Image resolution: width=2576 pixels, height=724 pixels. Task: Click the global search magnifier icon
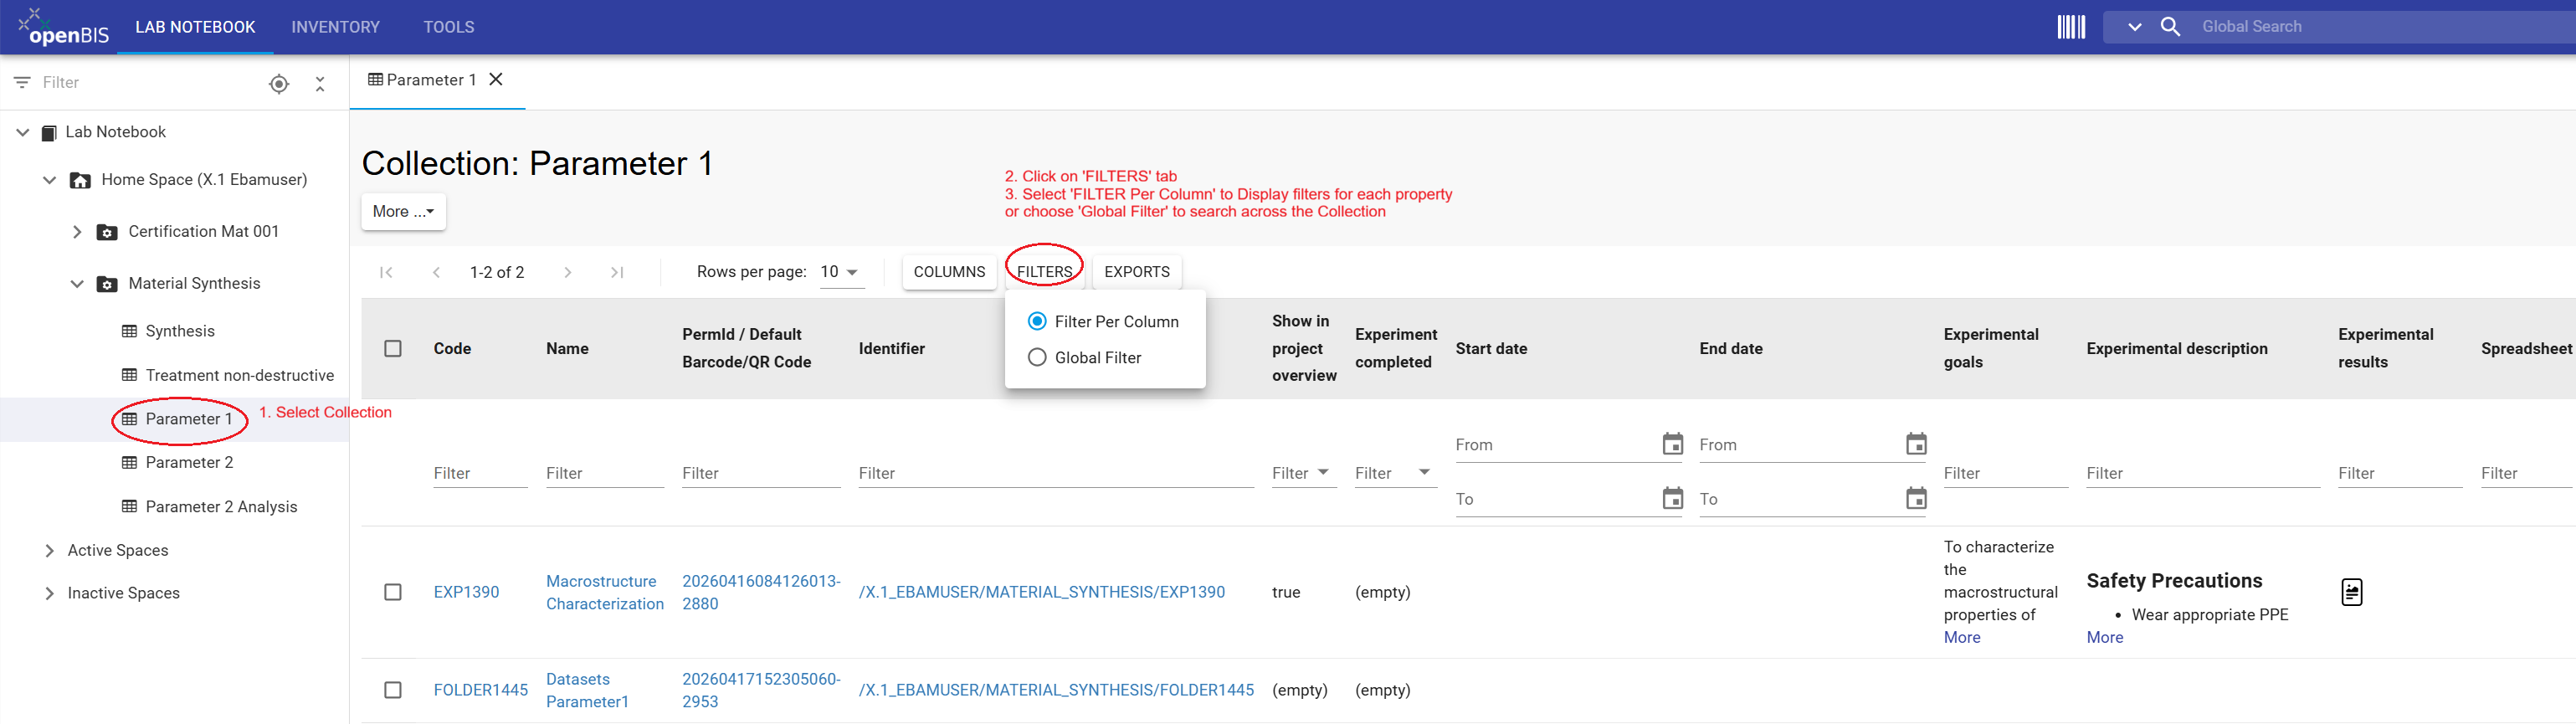pos(2170,27)
